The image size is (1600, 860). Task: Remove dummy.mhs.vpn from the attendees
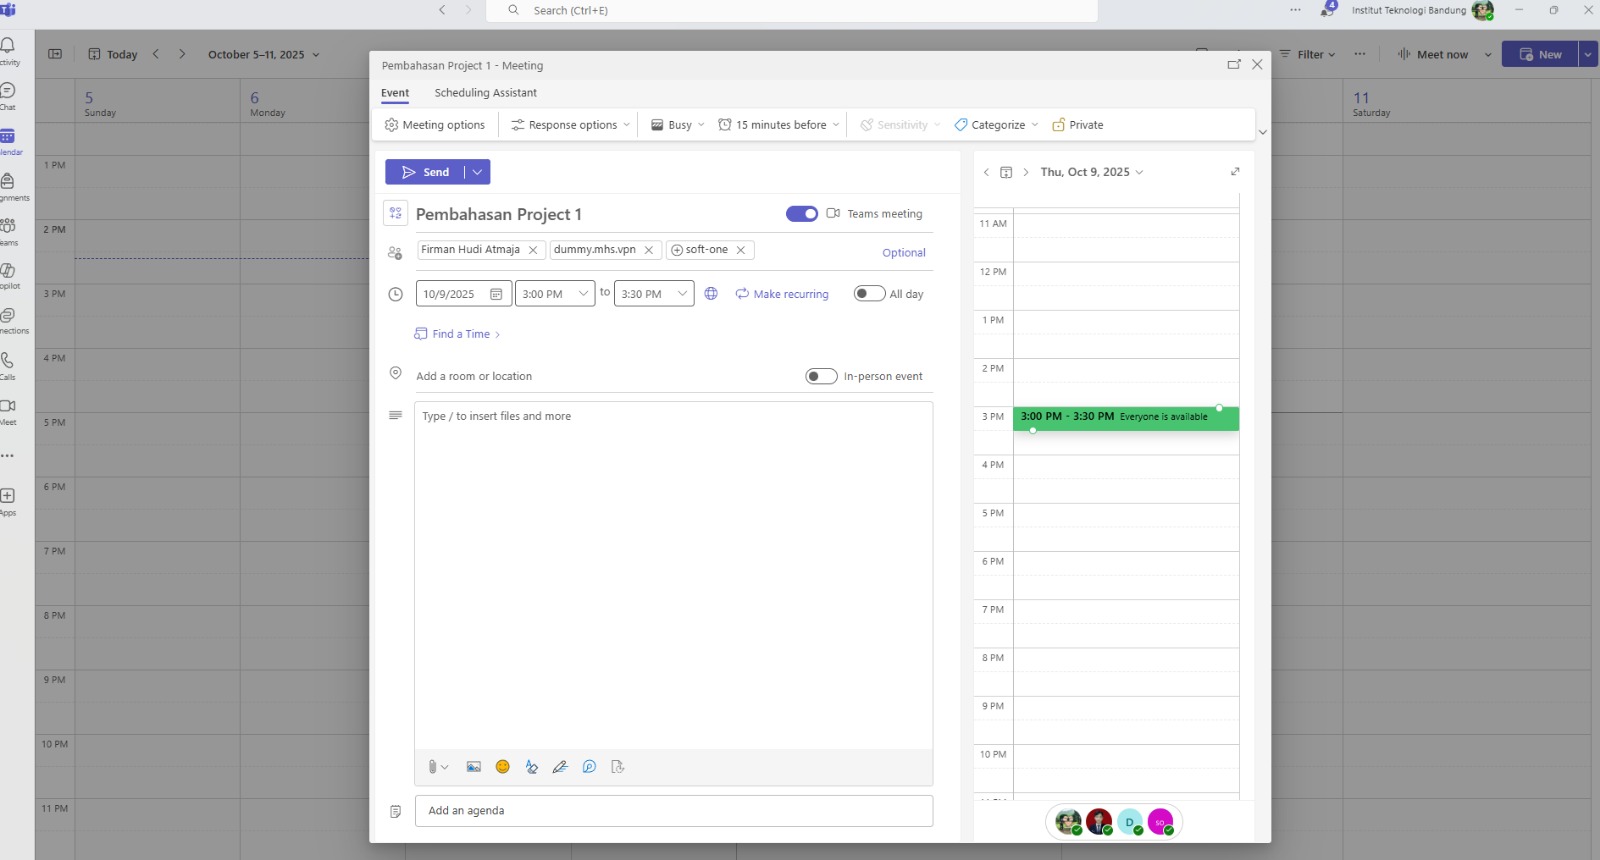(x=649, y=250)
